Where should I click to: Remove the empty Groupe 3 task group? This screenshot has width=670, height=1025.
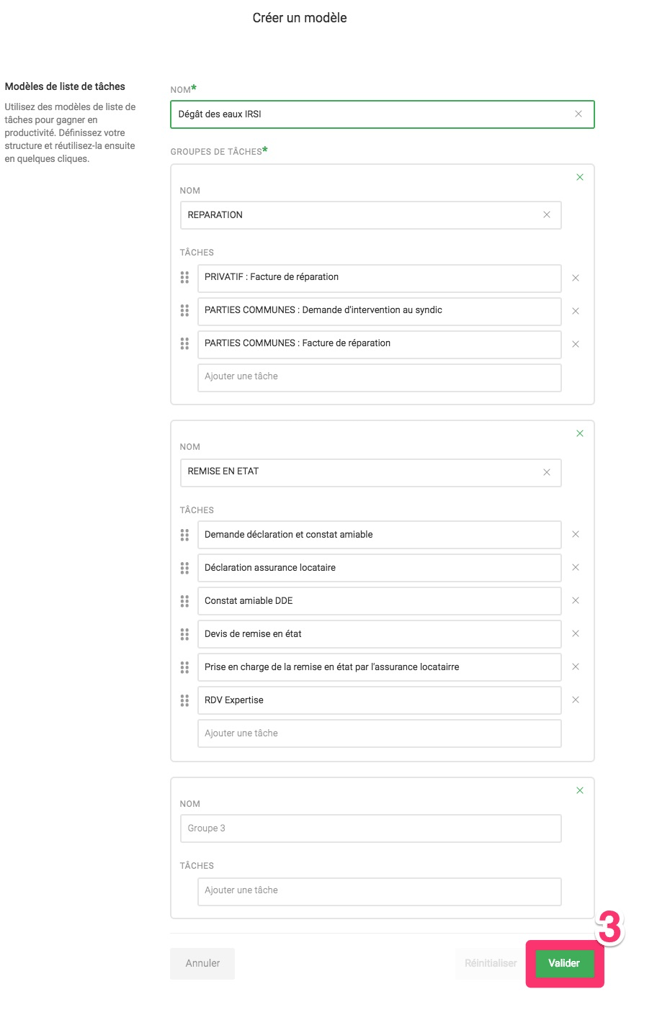(x=580, y=791)
